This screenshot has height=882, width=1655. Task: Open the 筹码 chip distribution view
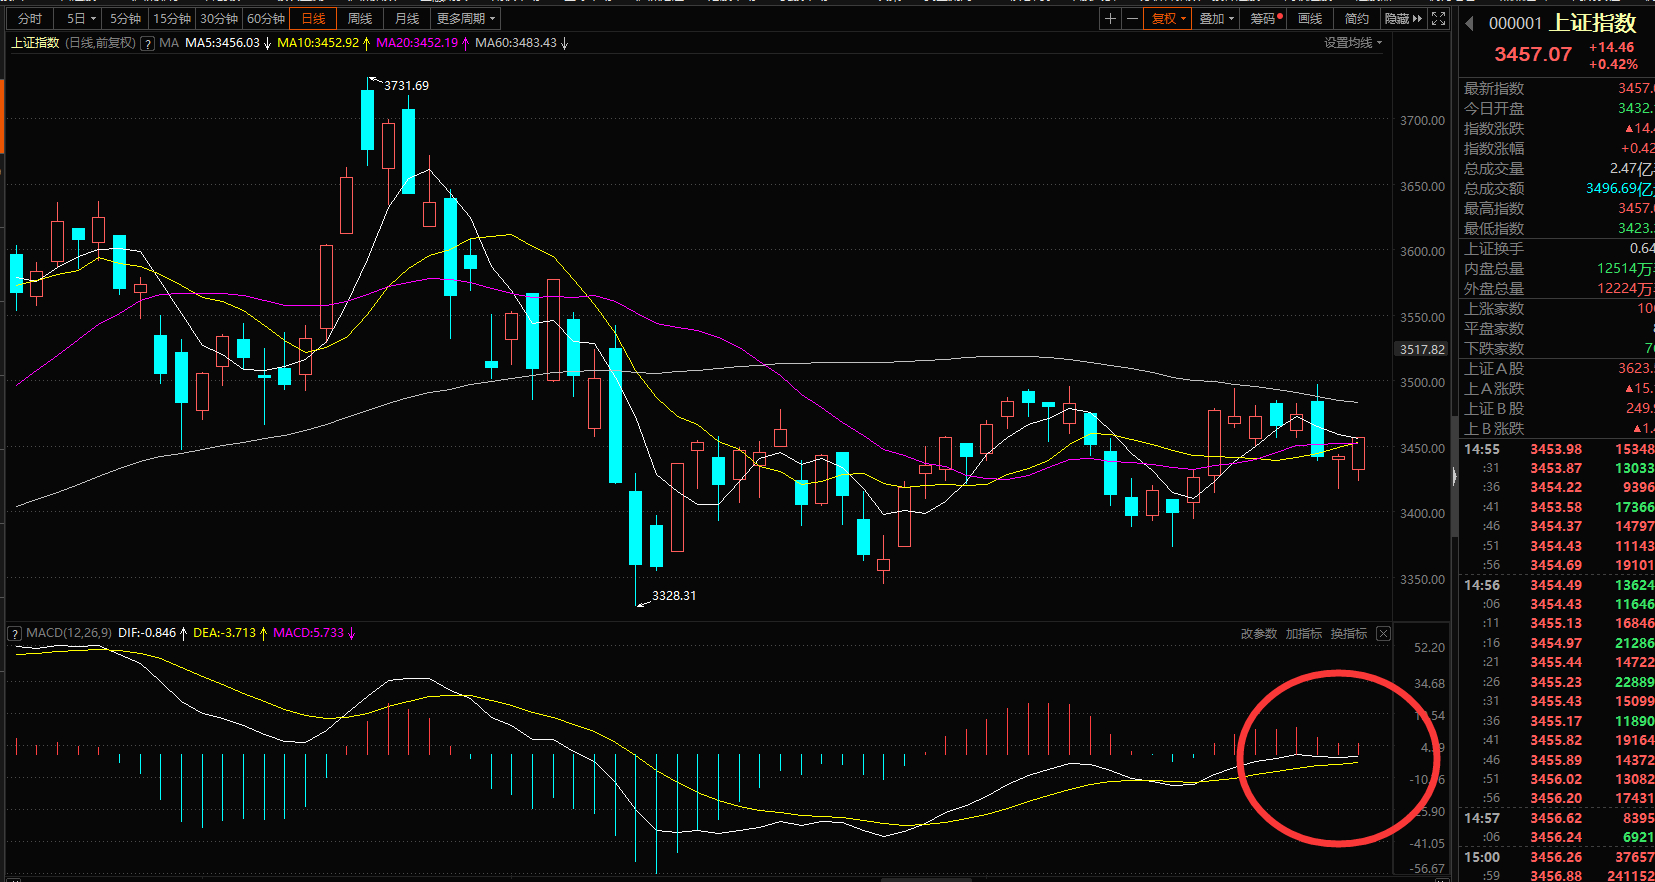pos(1266,19)
